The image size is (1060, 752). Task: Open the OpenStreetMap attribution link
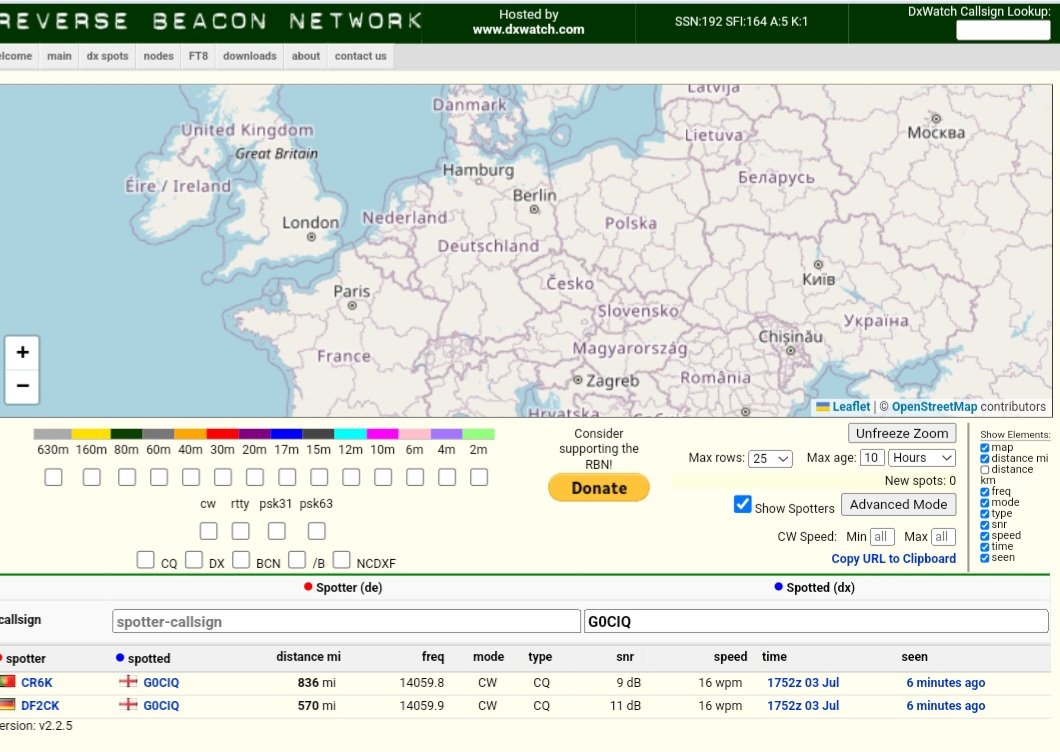[x=934, y=406]
